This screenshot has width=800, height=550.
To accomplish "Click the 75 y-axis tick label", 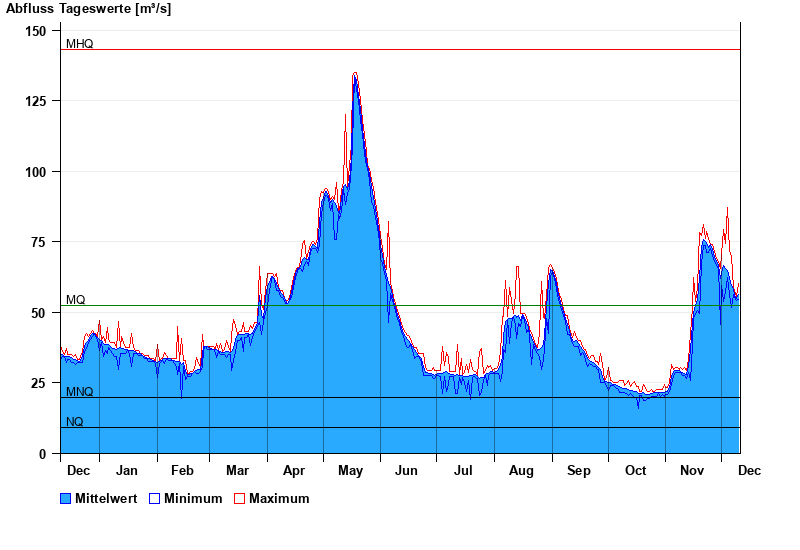I will (39, 242).
